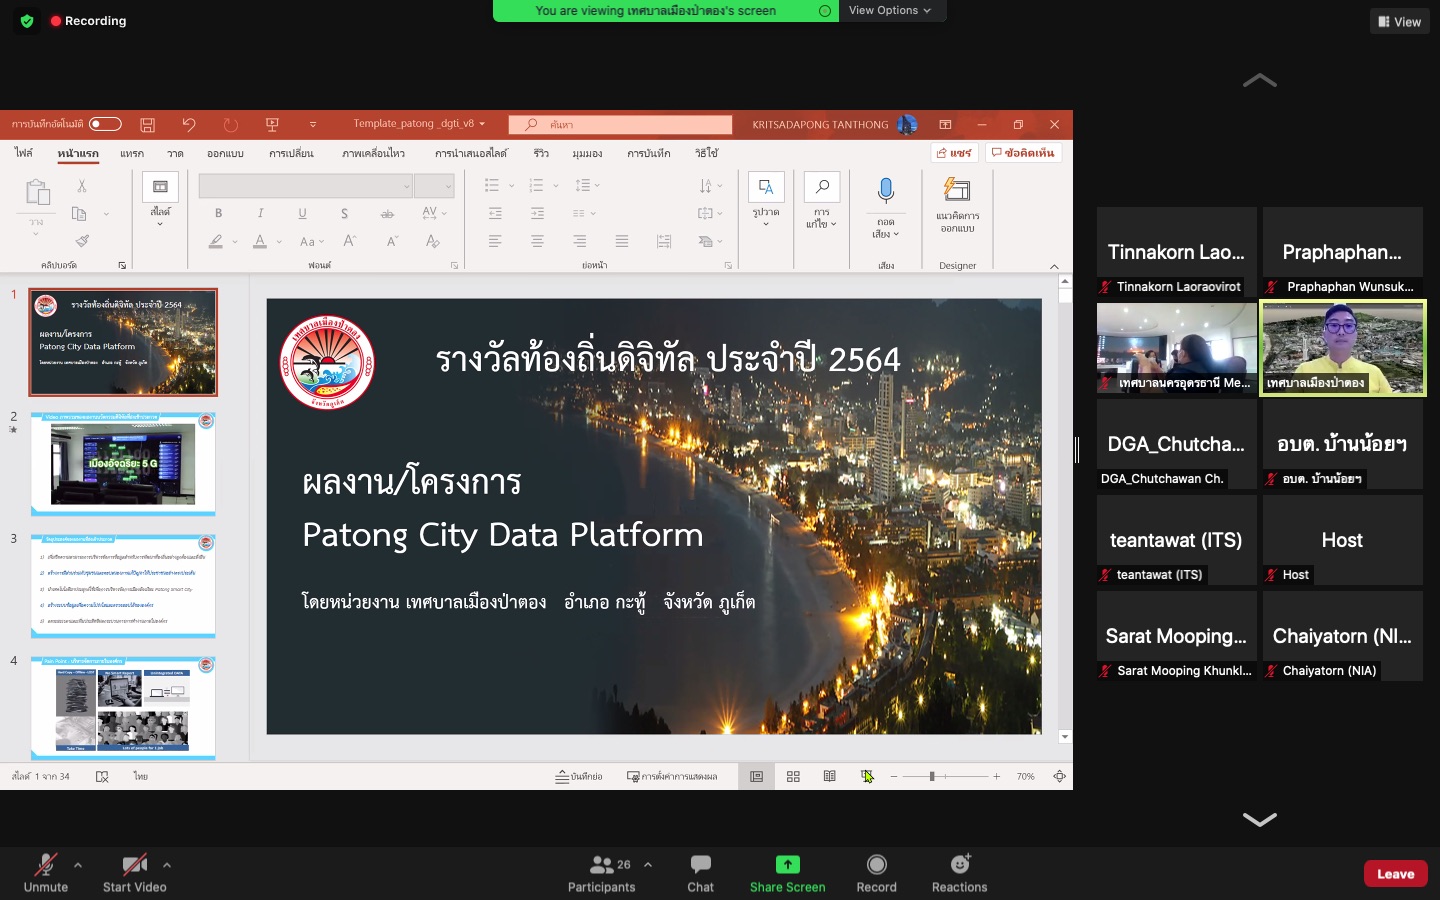Open the Reactions menu
Viewport: 1440px width, 900px height.
pyautogui.click(x=959, y=871)
